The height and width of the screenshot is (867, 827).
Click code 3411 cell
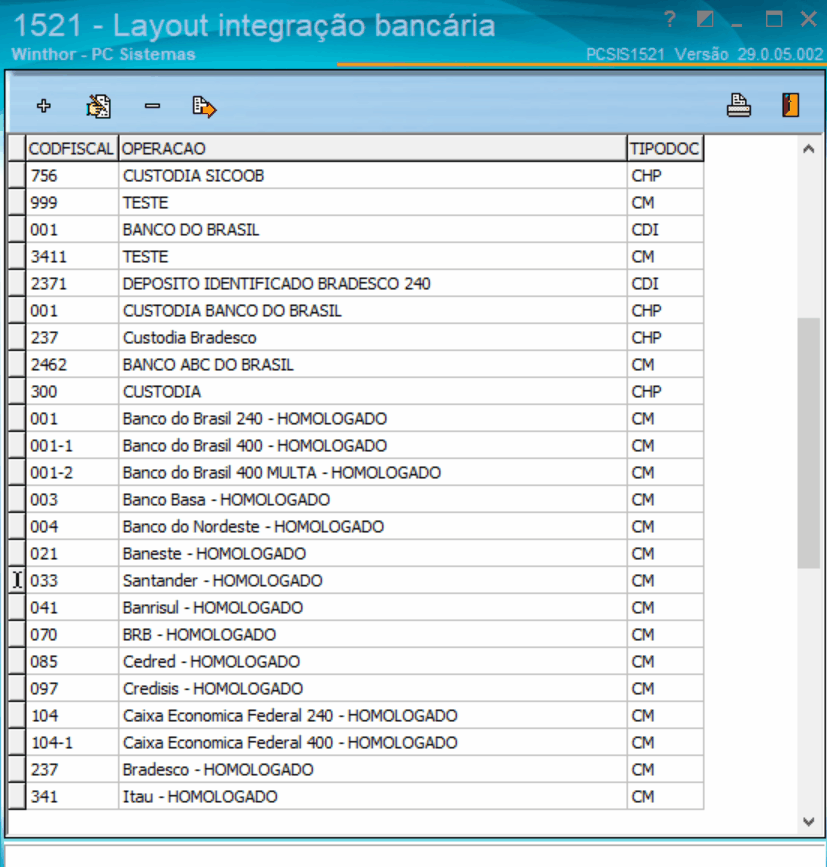tap(72, 257)
